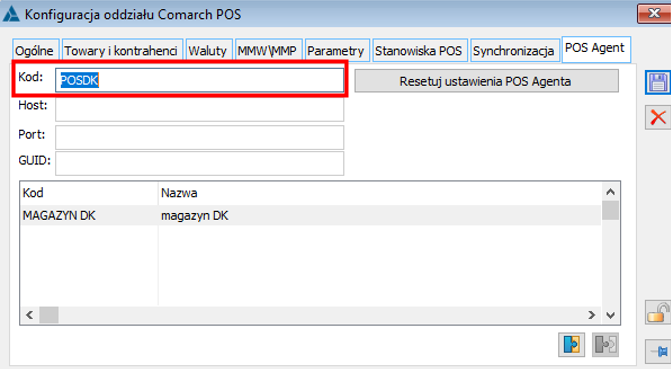Screen dimensions: 671x369
Task: Click into the GUID input field
Action: tap(199, 163)
